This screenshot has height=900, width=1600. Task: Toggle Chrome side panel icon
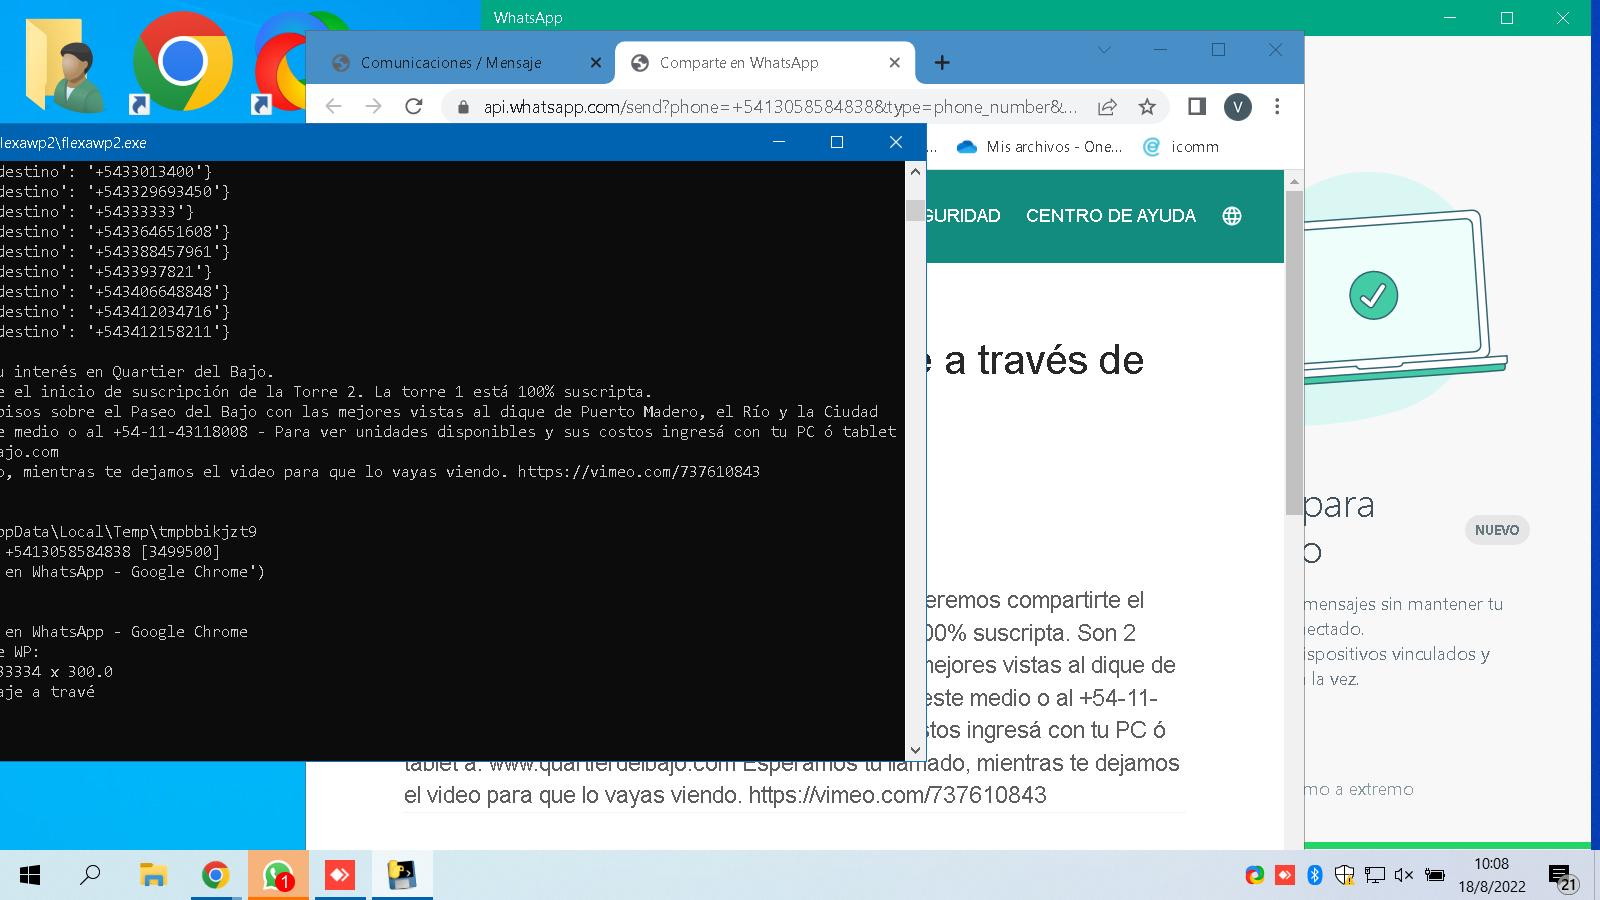coord(1196,106)
